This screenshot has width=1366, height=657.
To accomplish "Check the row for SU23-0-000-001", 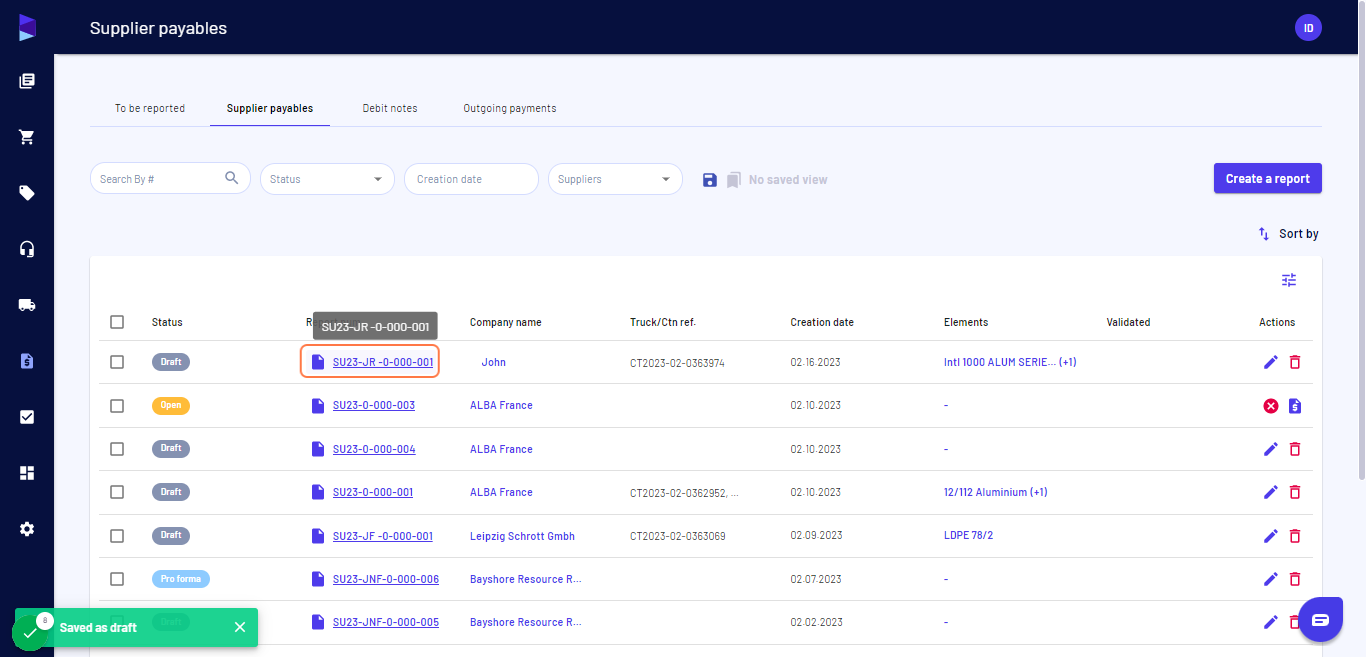I will click(x=117, y=492).
